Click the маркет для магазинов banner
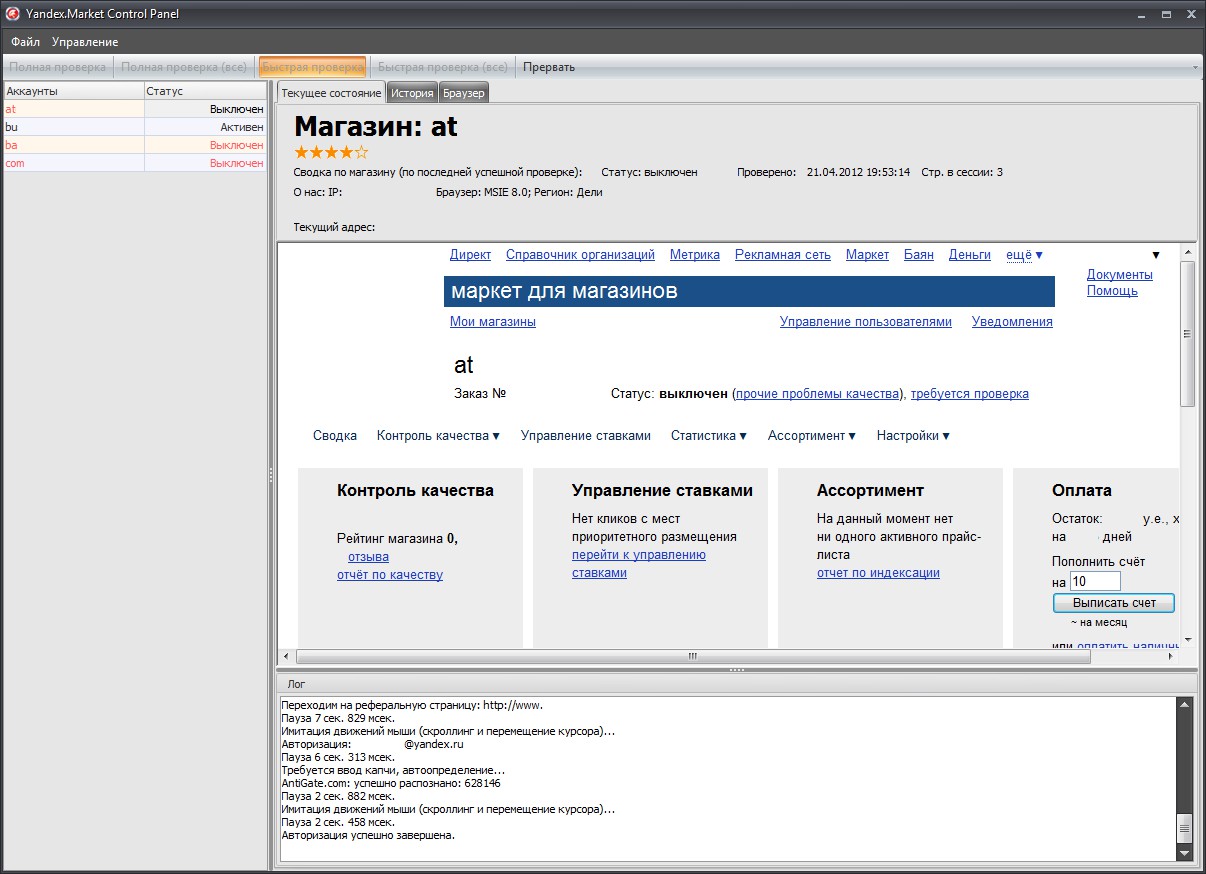This screenshot has width=1206, height=874. coord(749,291)
